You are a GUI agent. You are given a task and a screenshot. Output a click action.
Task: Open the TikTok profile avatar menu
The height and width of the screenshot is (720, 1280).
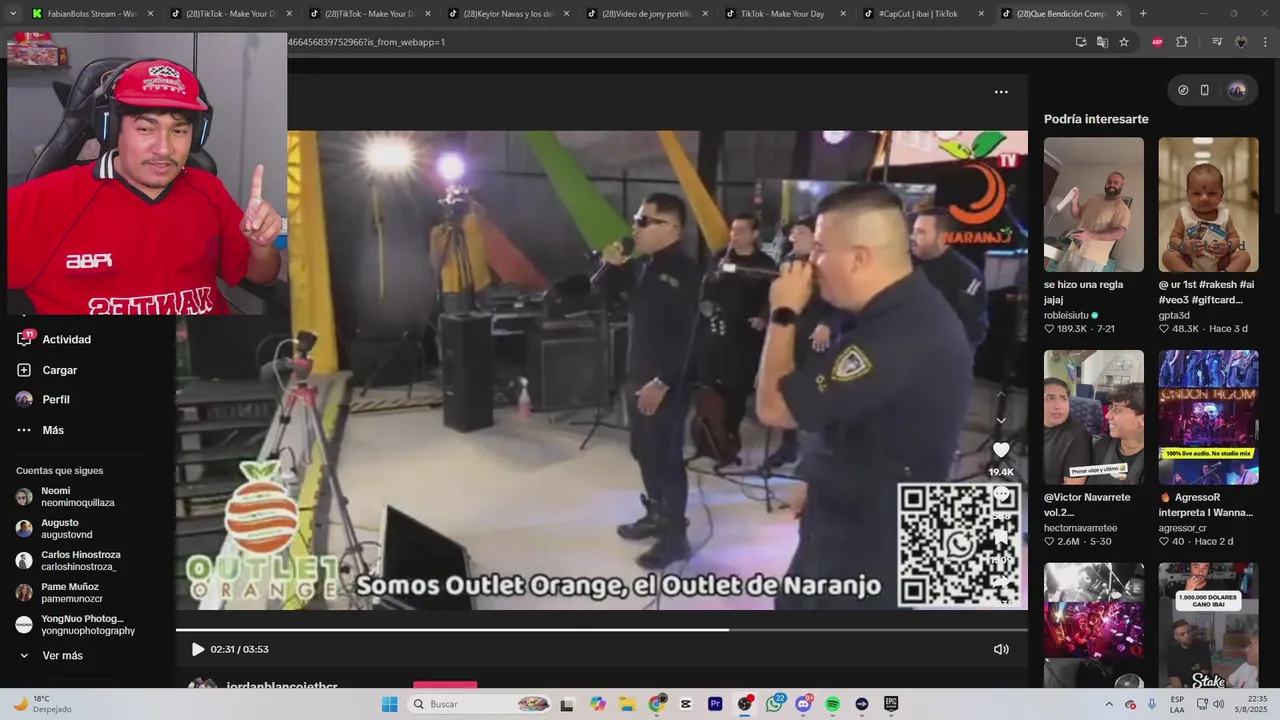tap(1237, 90)
